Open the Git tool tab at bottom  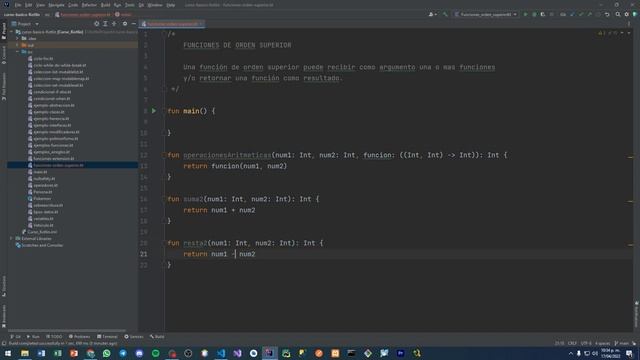pos(16,337)
